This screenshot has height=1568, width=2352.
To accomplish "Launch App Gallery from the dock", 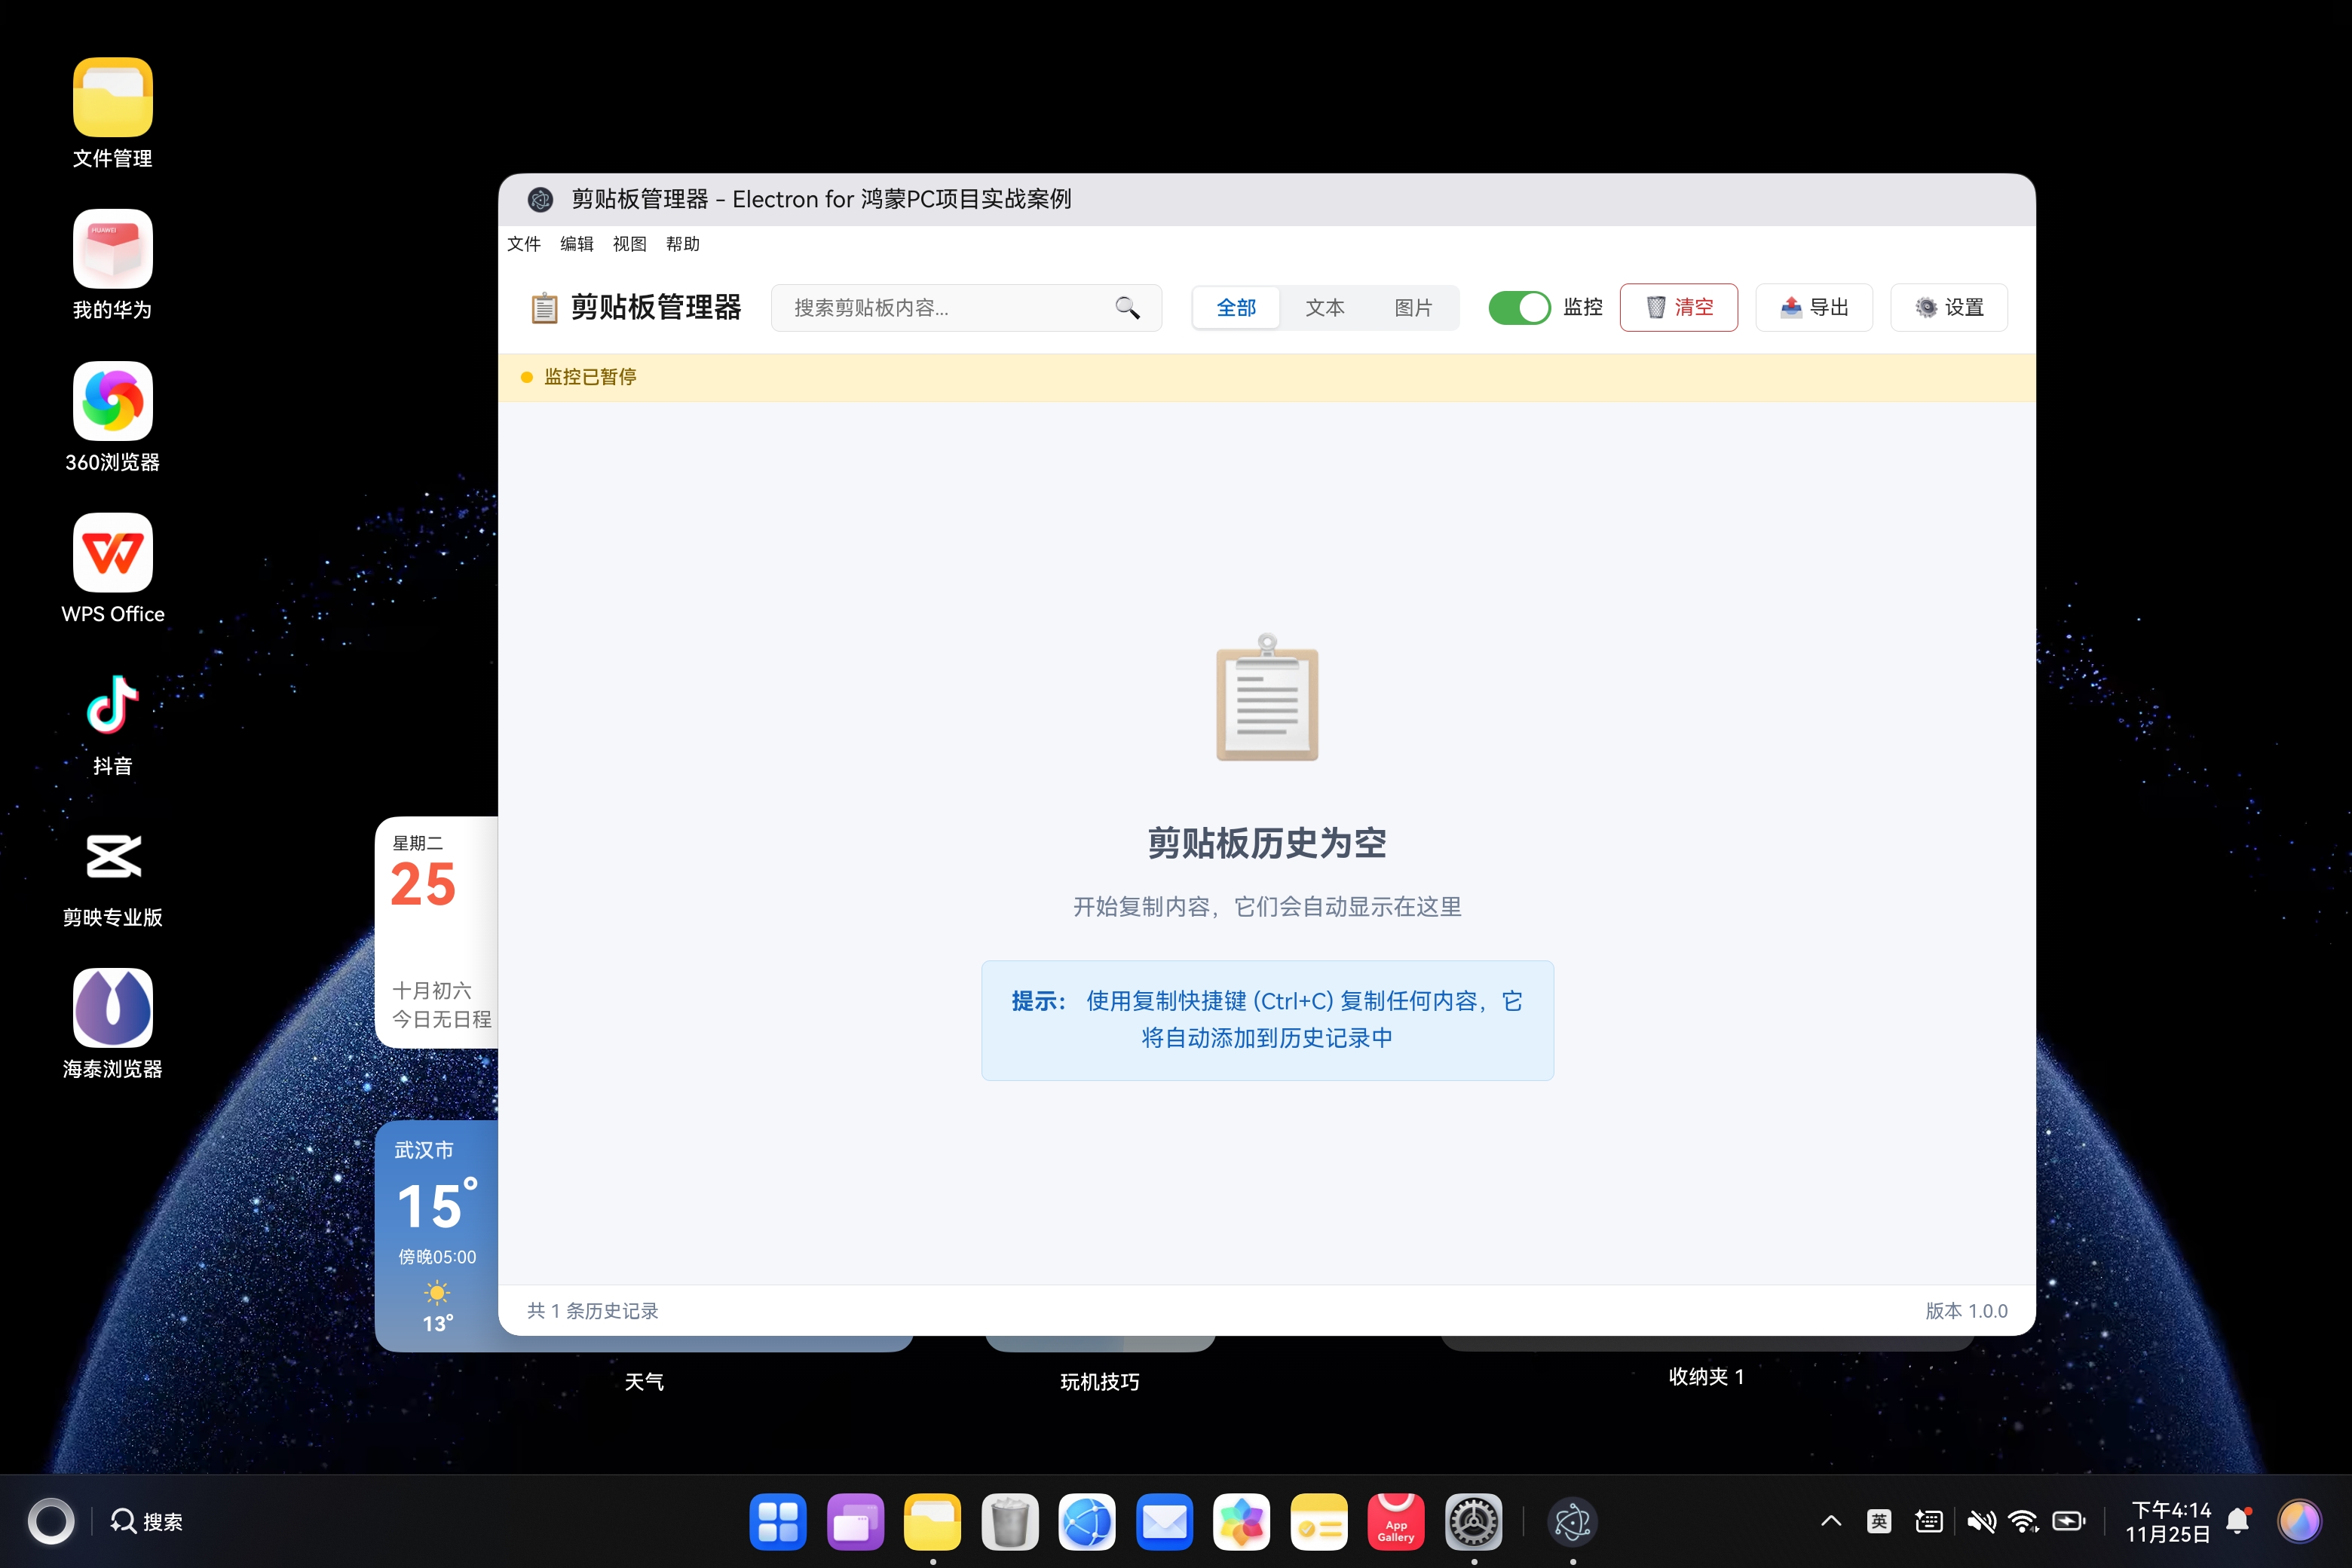I will (x=1396, y=1522).
